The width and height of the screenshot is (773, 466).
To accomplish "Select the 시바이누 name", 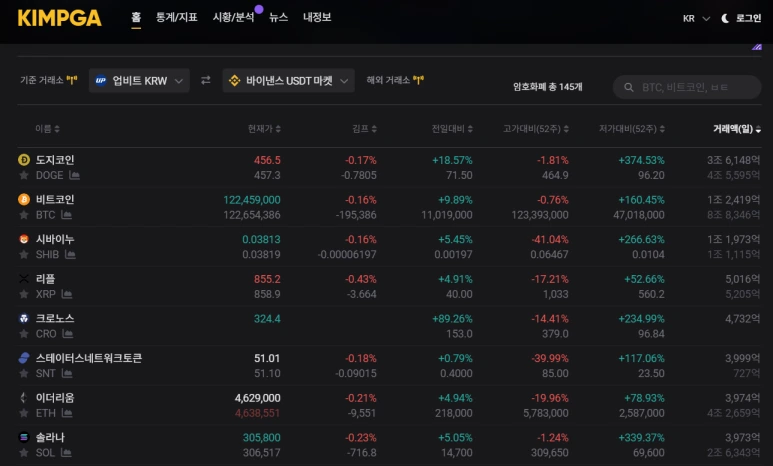I will [55, 239].
